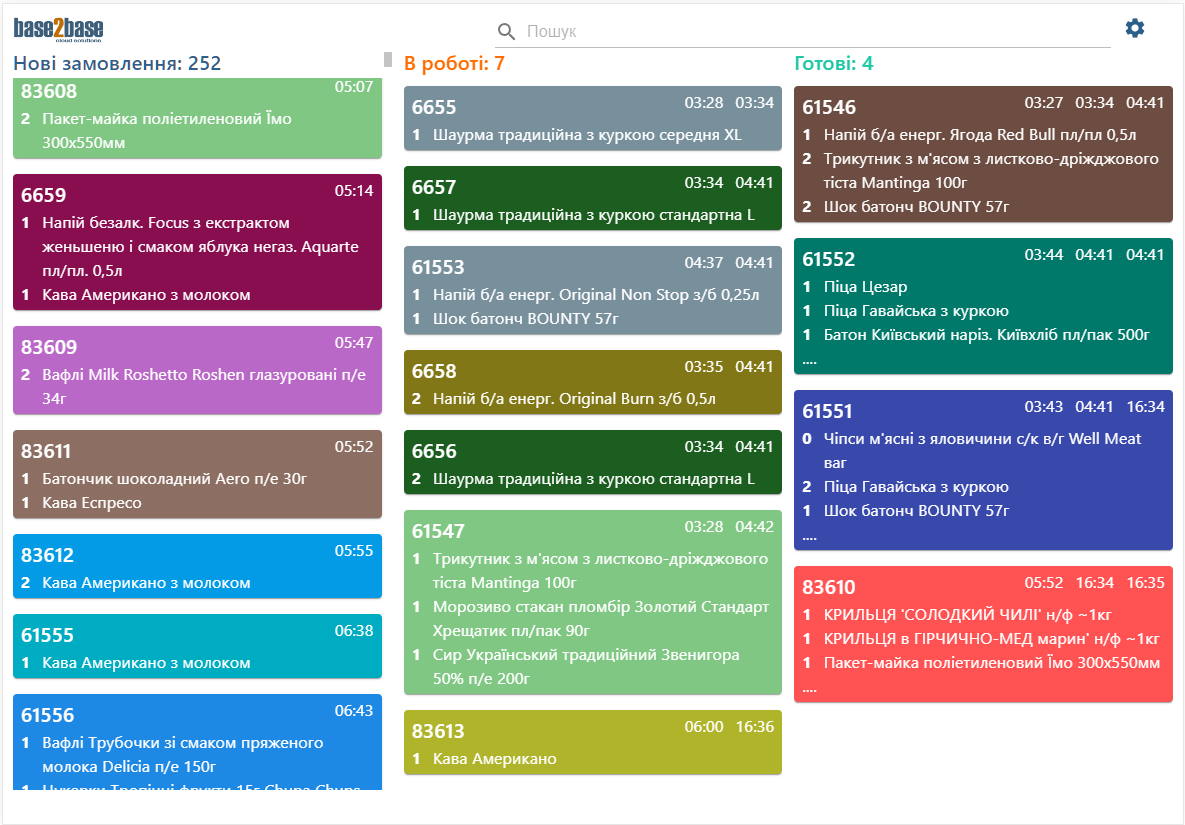Select Піца Гавайська з куркою in 61551
Image resolution: width=1185 pixels, height=825 pixels.
click(x=916, y=487)
